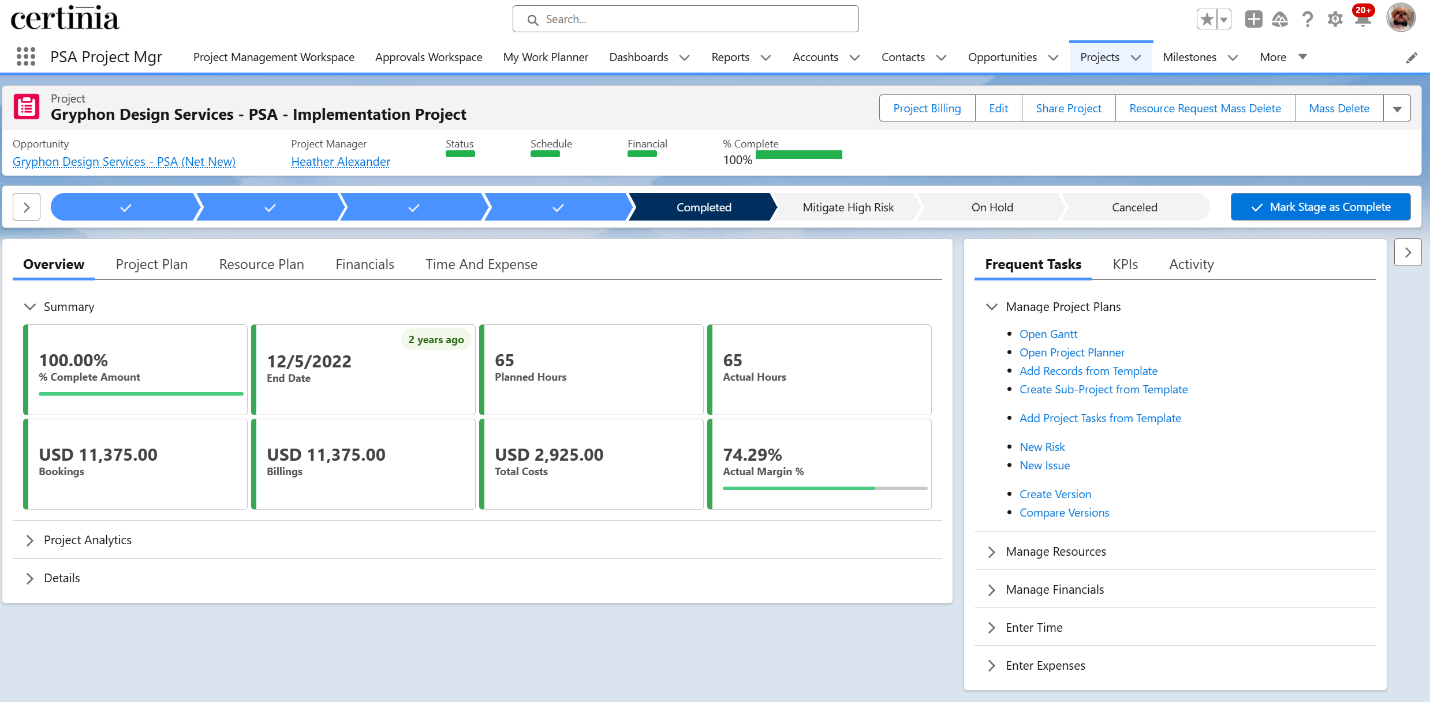
Task: Switch to the KPIs tab
Action: click(x=1125, y=264)
